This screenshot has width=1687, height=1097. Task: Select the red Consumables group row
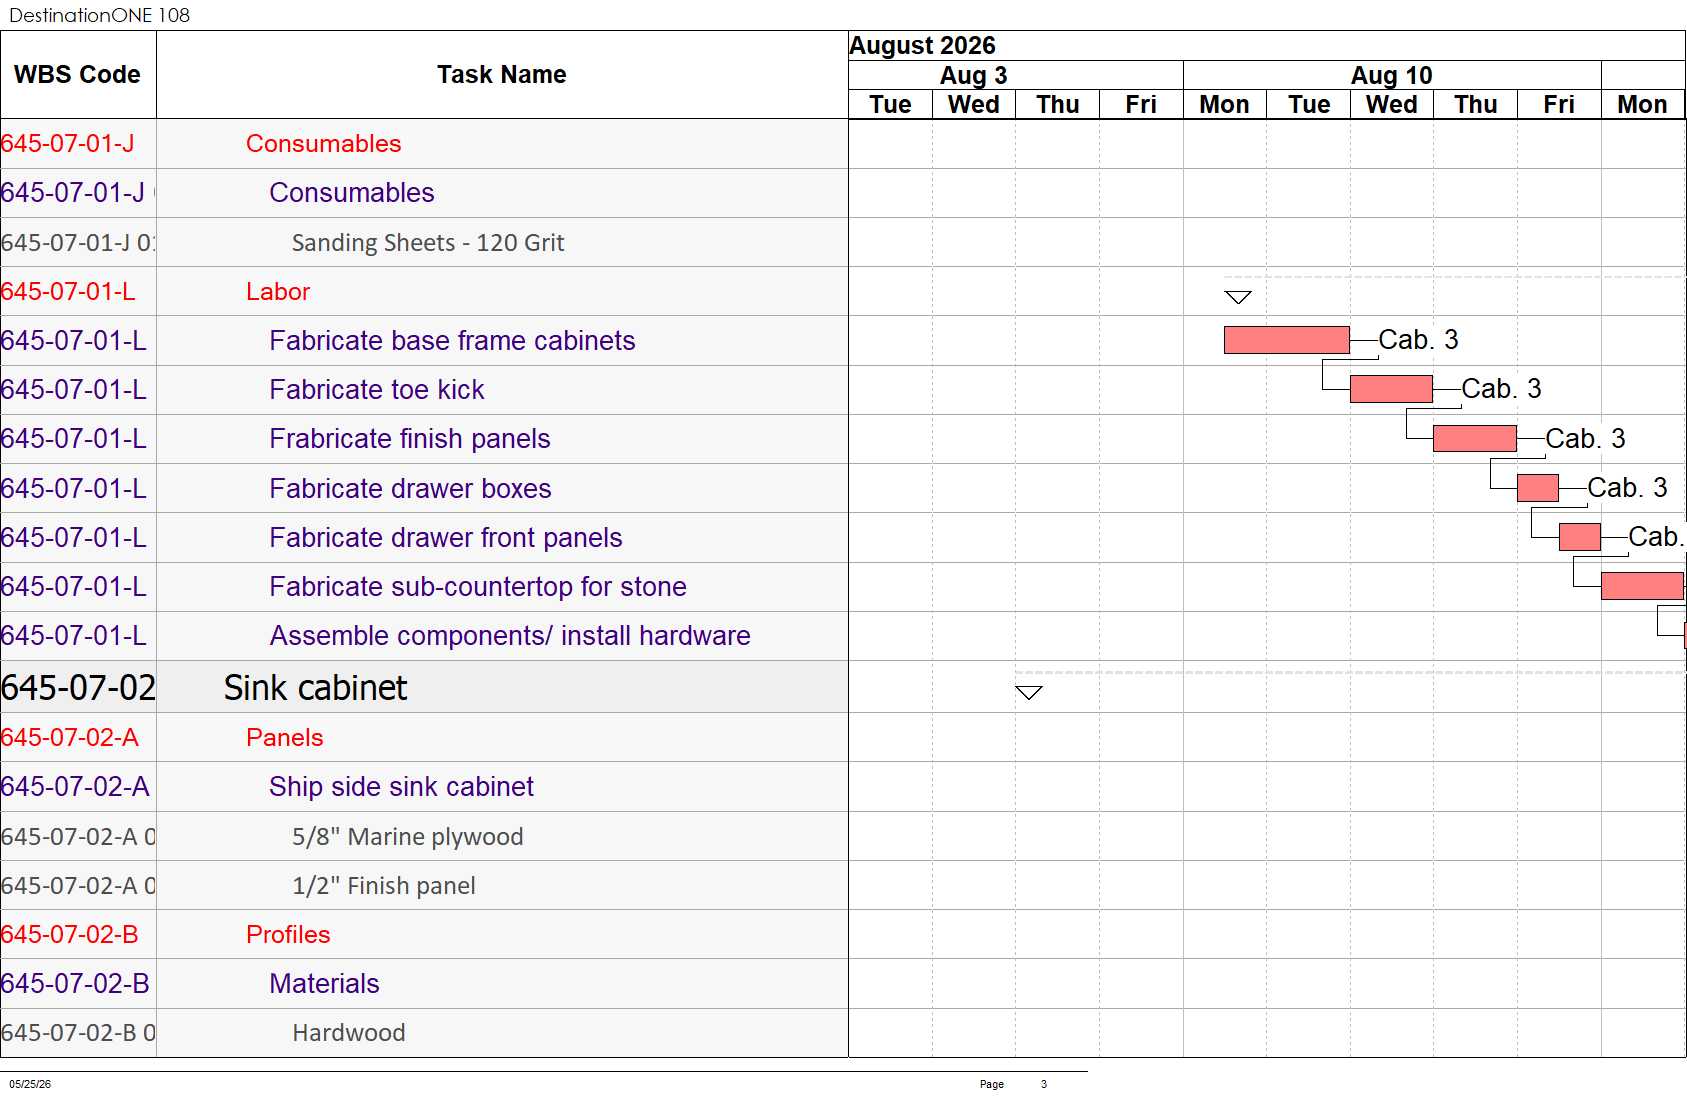pyautogui.click(x=424, y=144)
